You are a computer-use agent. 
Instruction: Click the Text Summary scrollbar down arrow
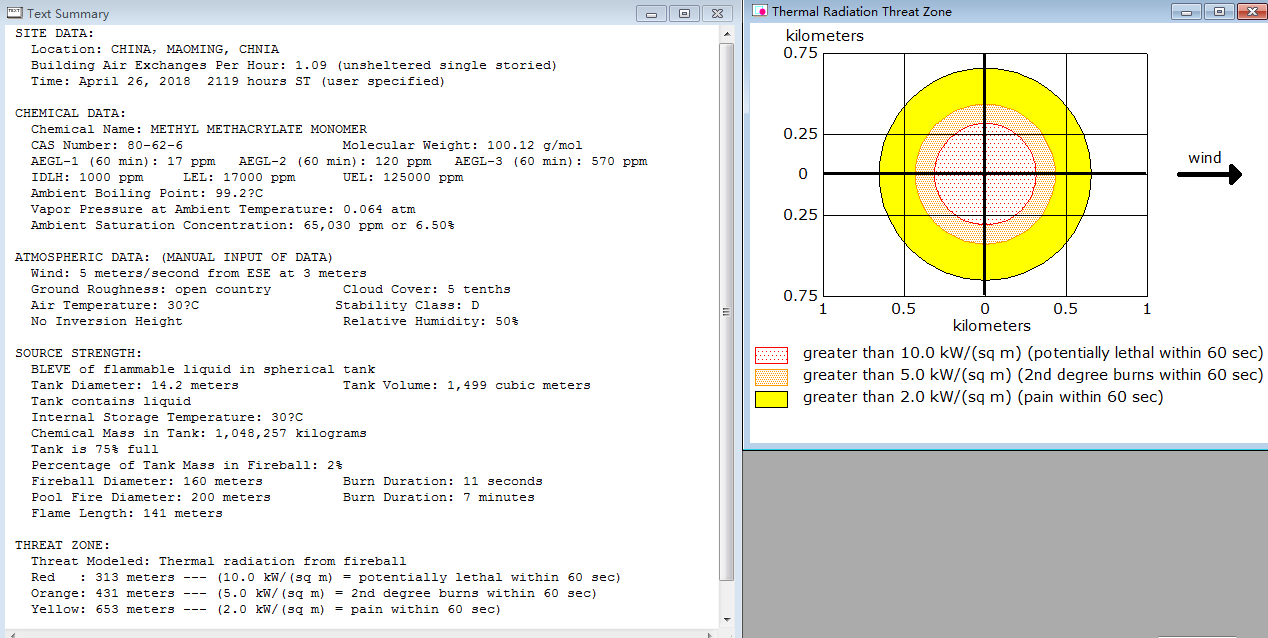click(727, 621)
